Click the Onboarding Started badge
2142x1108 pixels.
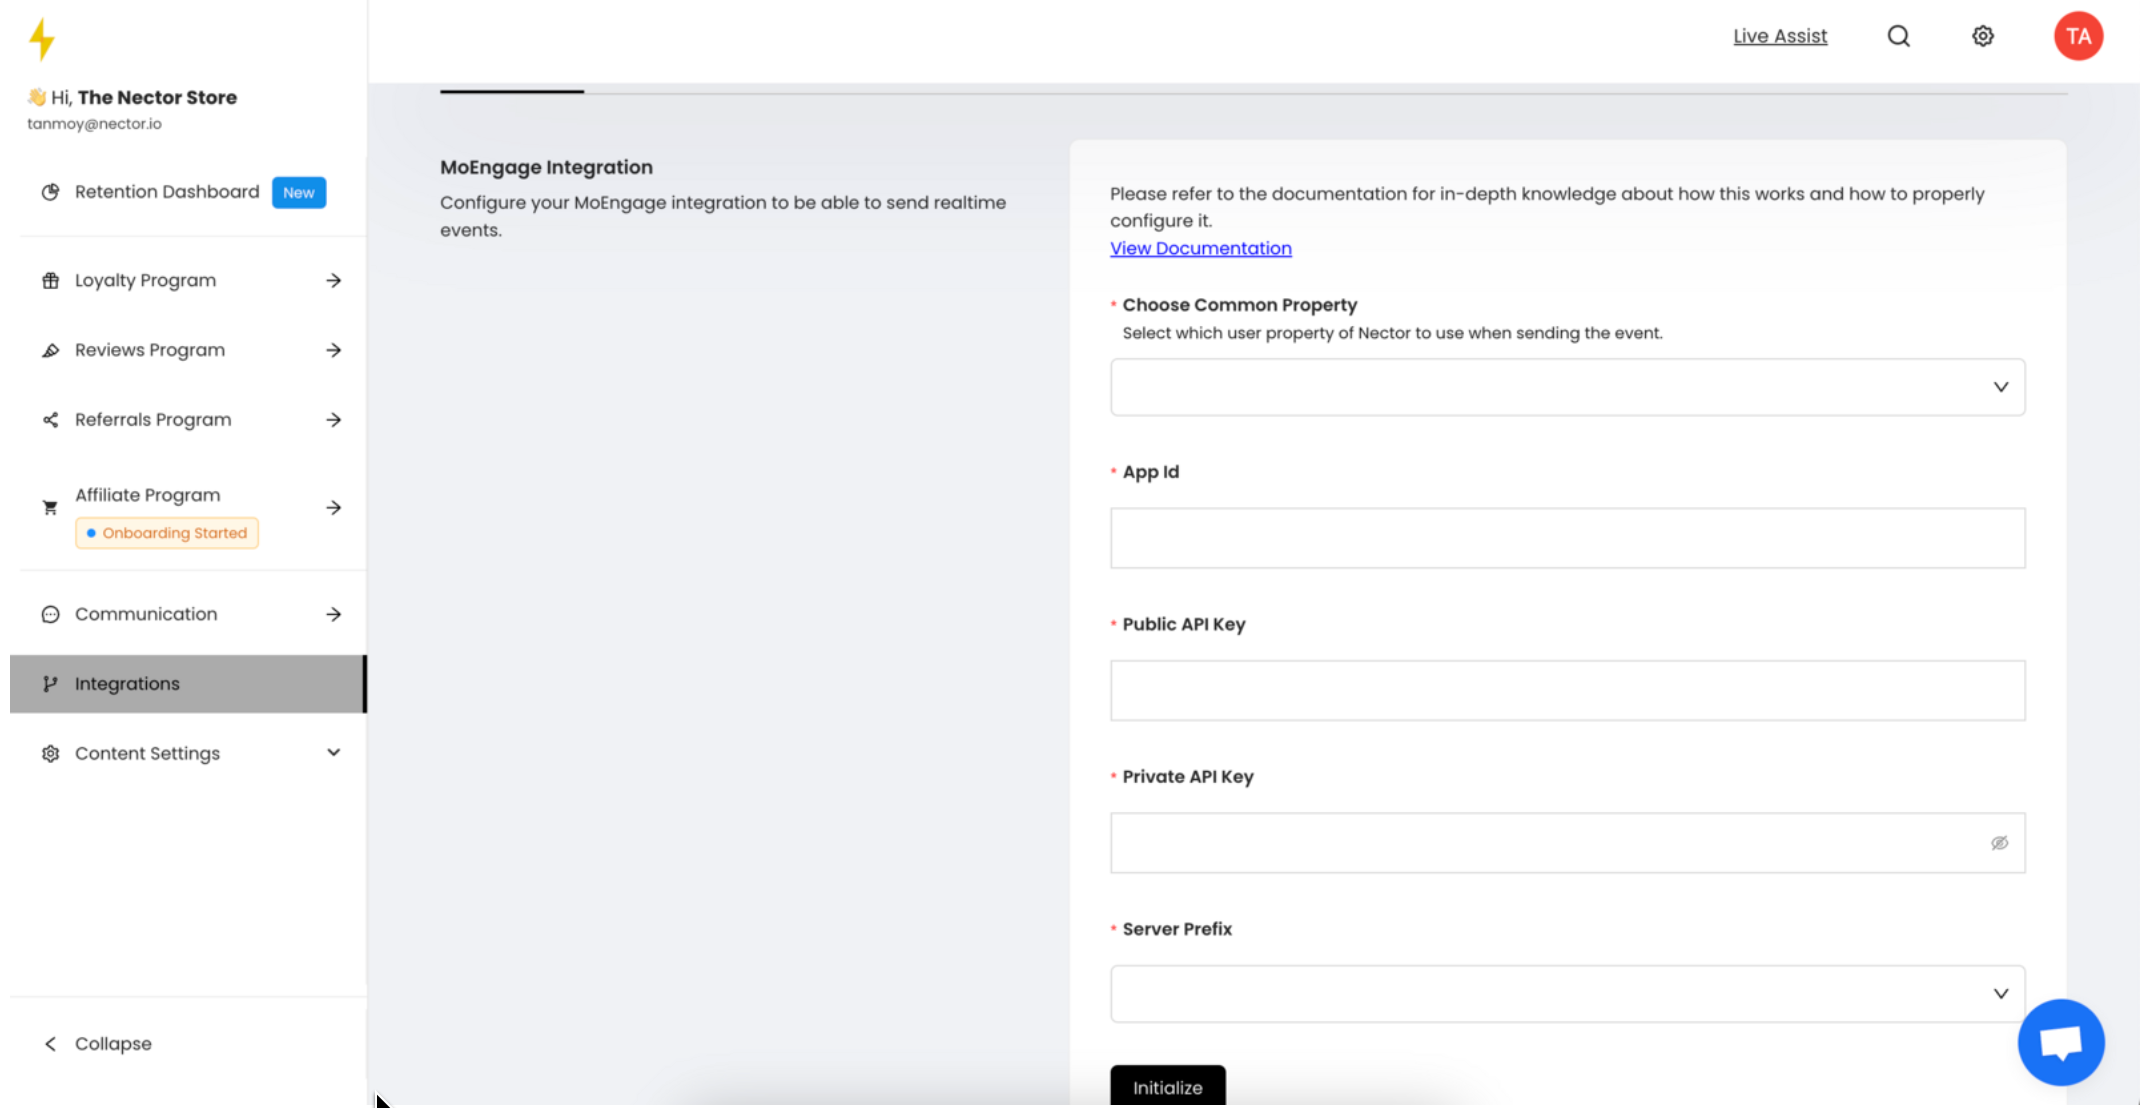tap(167, 533)
